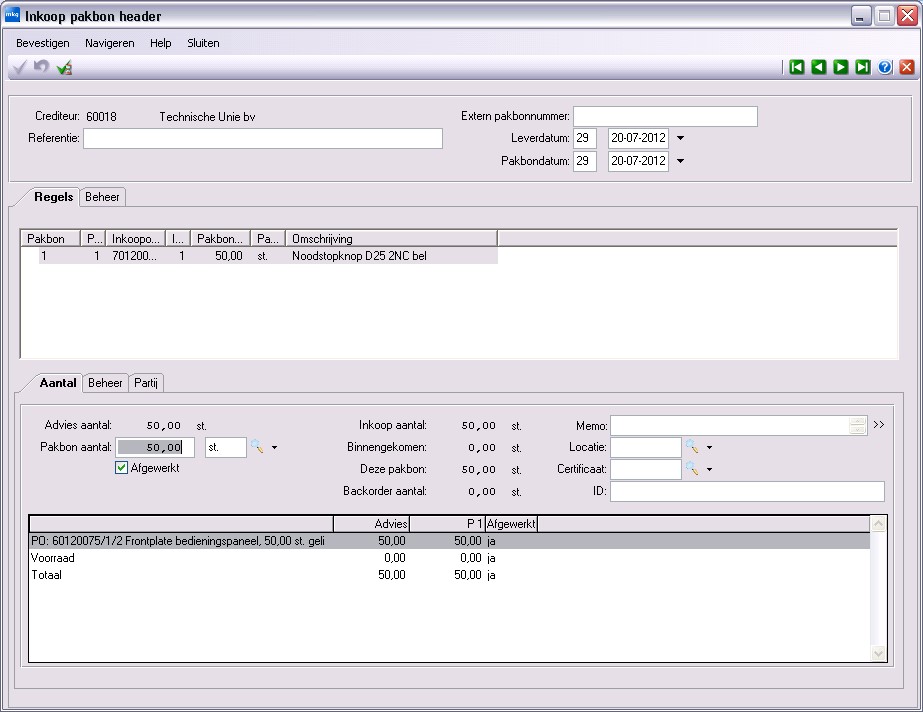Click the Omschrijving column header

coord(391,238)
